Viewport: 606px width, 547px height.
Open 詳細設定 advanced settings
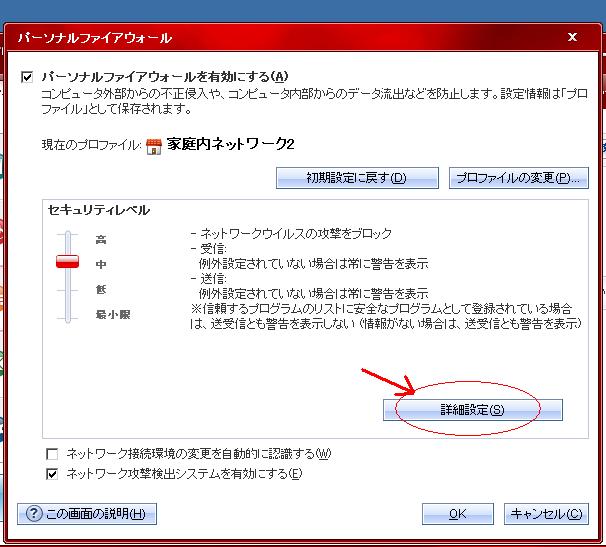(x=472, y=410)
